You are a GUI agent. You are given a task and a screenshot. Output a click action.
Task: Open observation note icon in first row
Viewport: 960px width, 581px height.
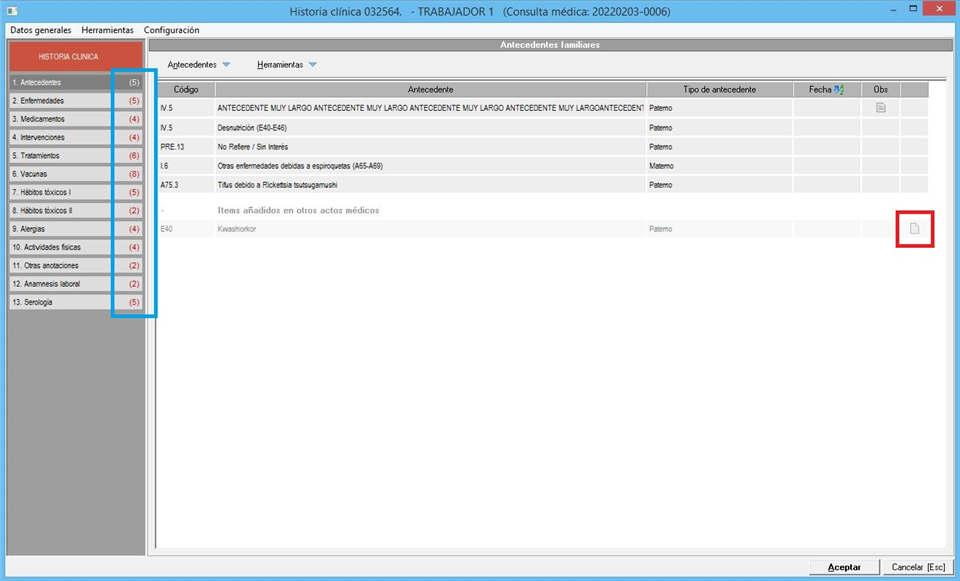coord(881,108)
